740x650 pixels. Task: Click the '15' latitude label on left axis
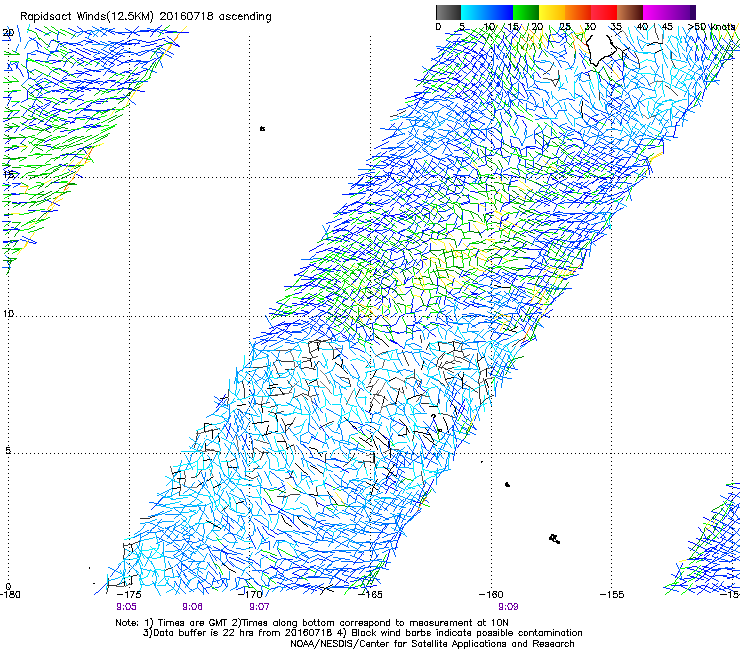[x=8, y=174]
